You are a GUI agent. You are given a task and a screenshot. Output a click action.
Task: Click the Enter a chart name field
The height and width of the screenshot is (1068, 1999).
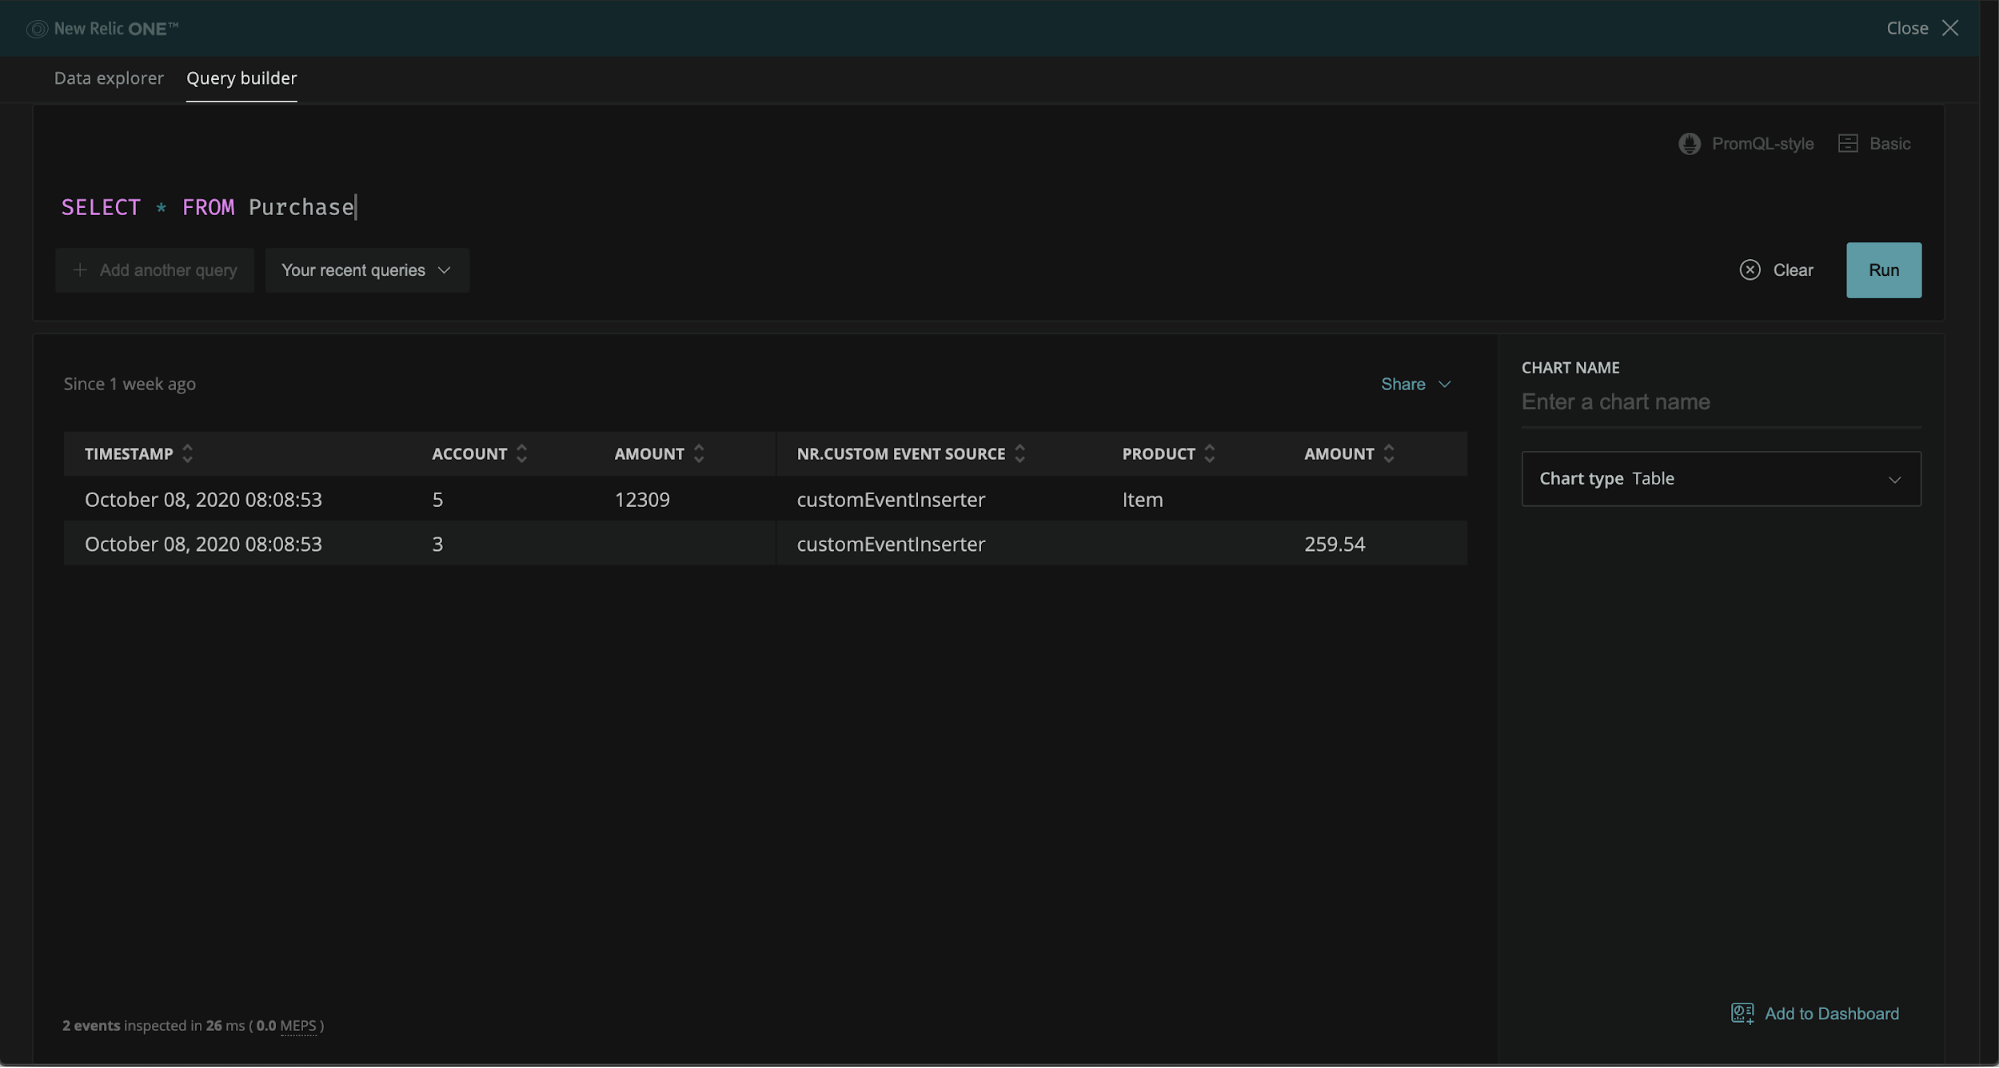click(x=1720, y=402)
